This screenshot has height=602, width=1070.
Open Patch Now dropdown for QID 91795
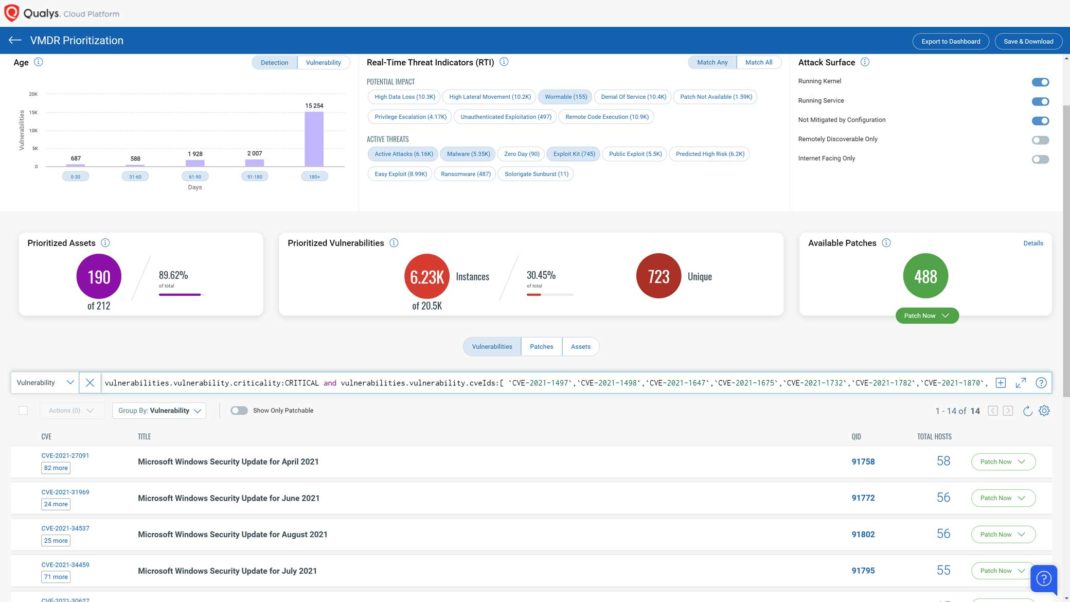[1002, 571]
